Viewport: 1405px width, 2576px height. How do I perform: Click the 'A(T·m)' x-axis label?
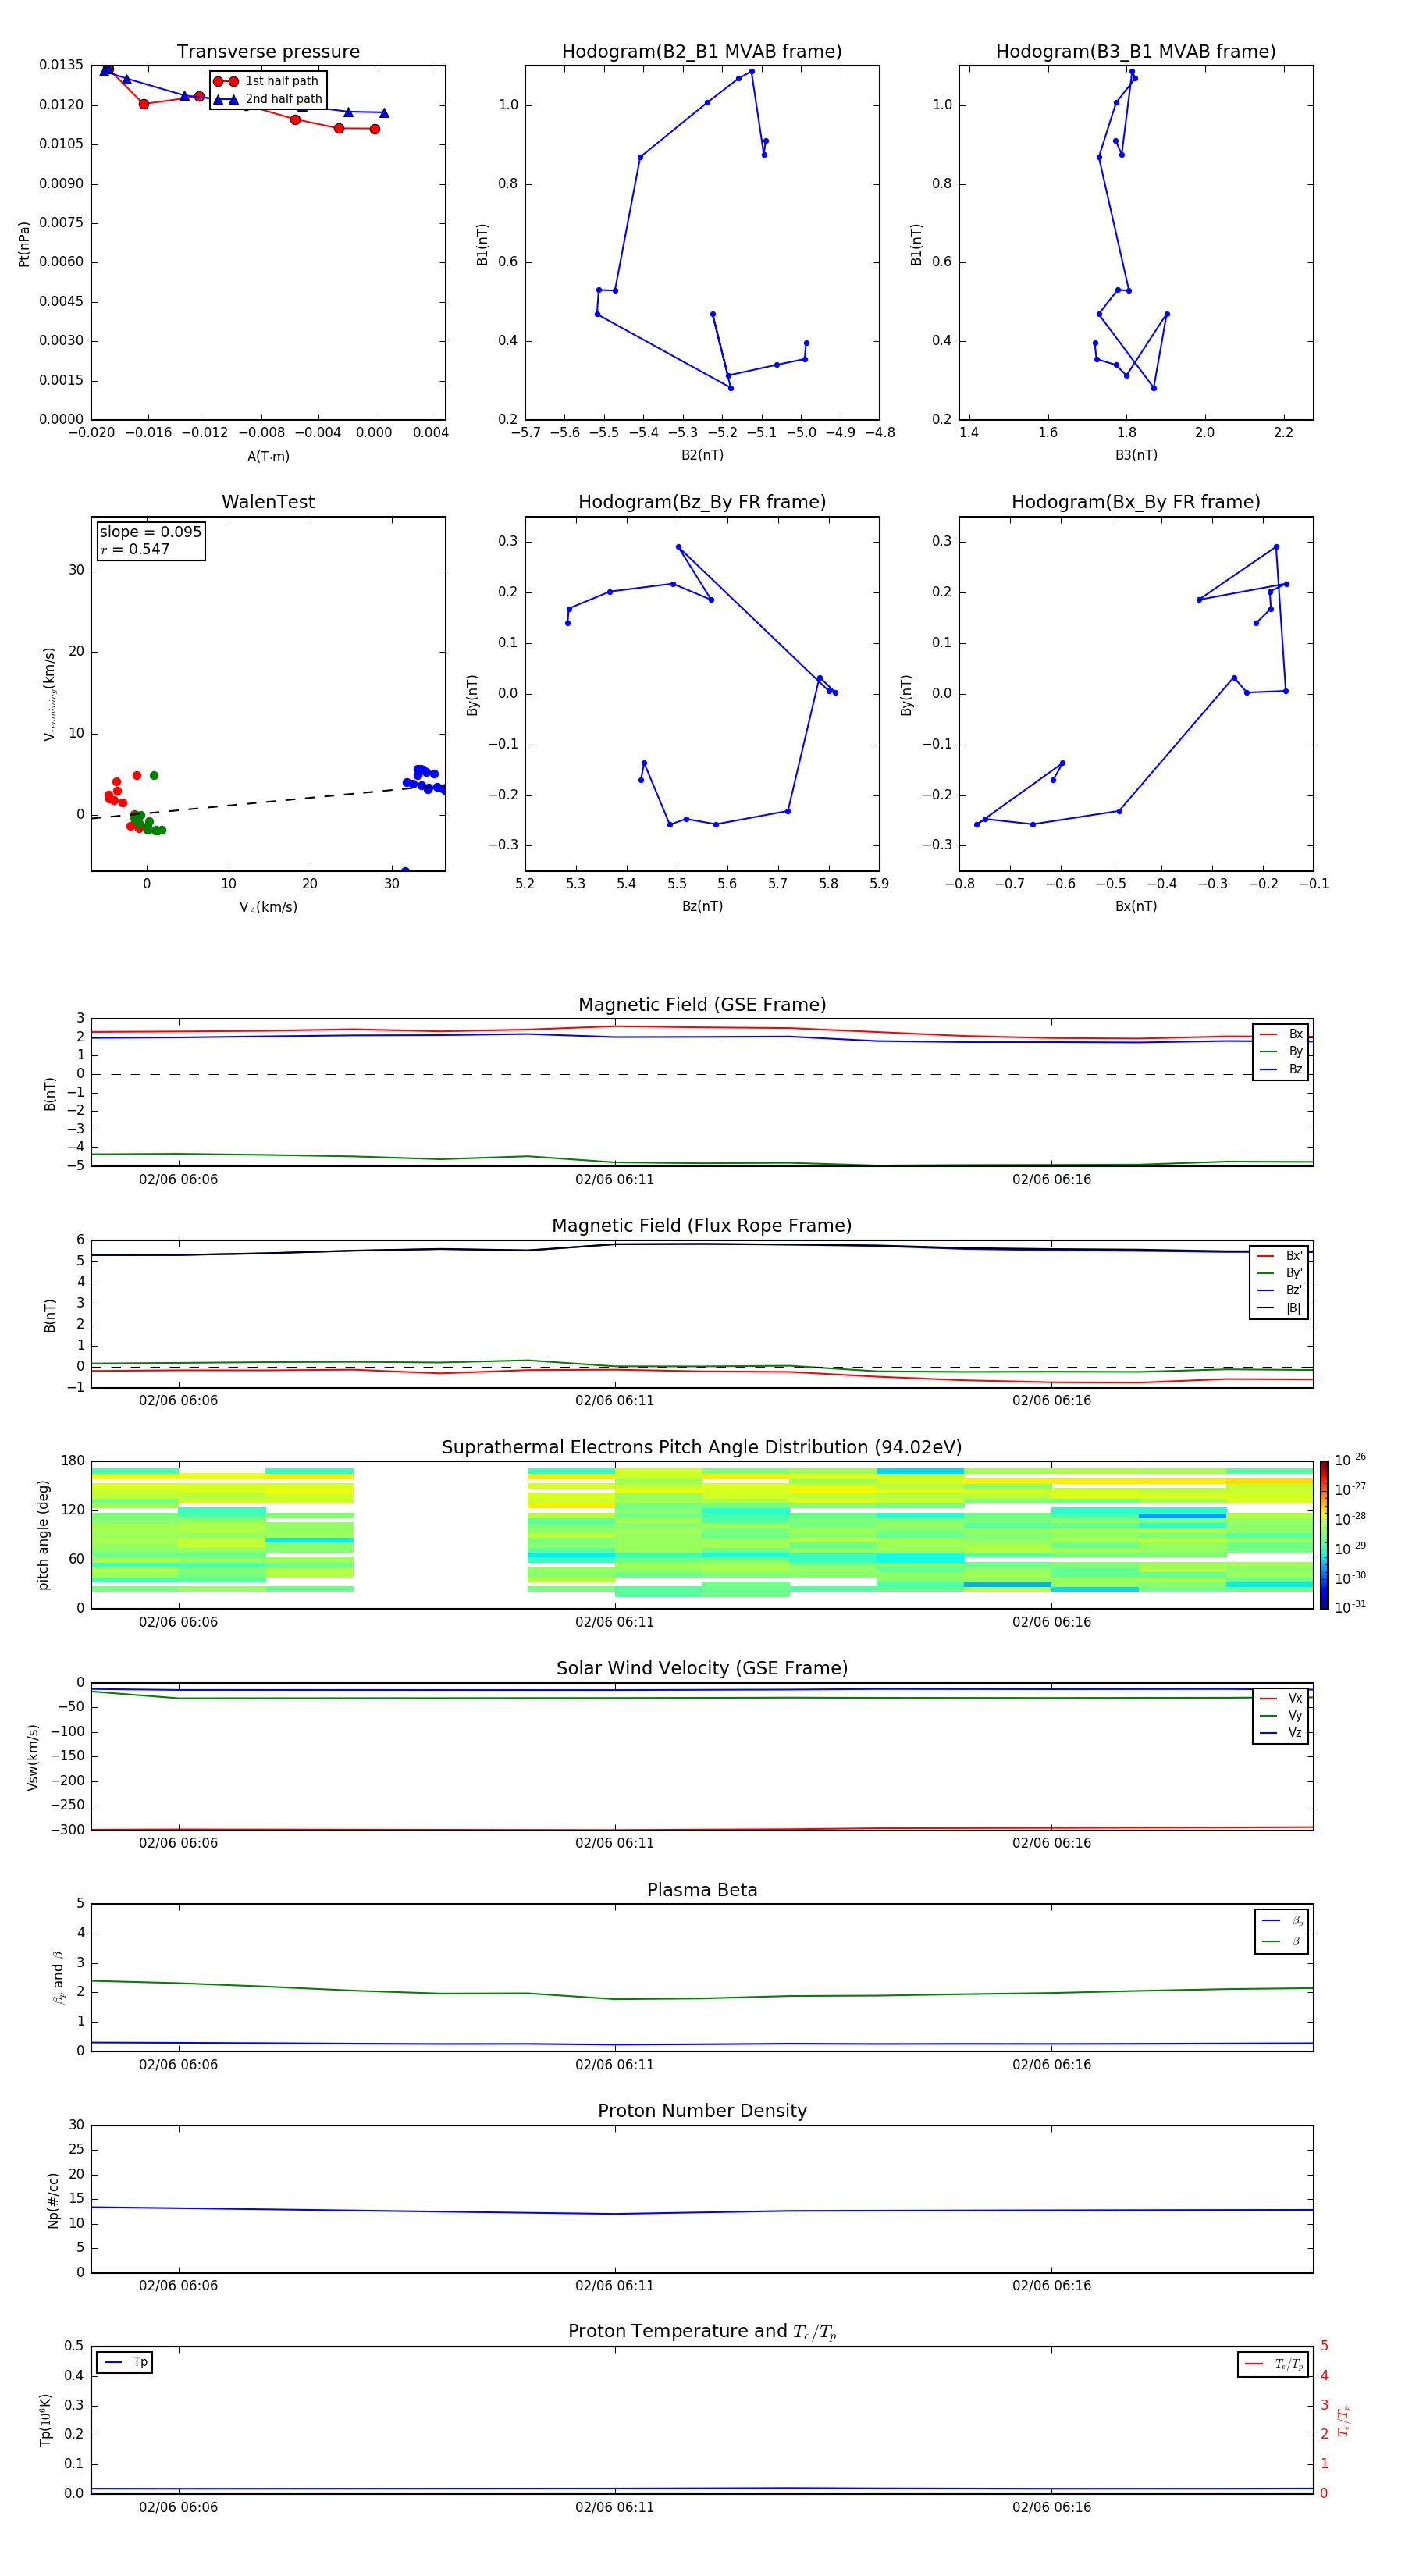[x=268, y=457]
